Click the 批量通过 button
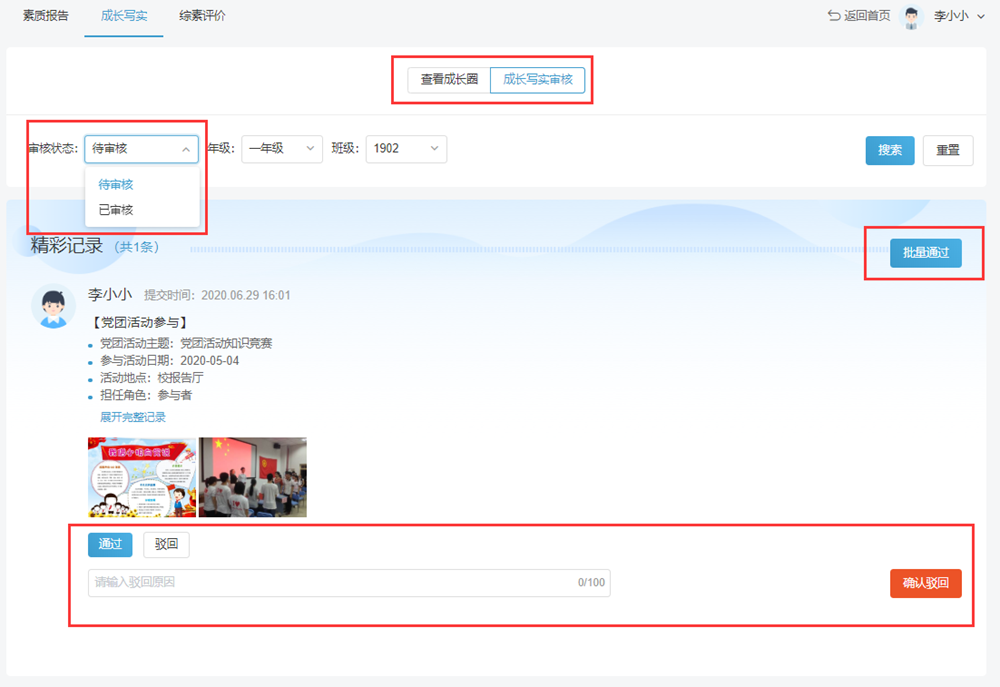The image size is (1000, 687). (925, 253)
